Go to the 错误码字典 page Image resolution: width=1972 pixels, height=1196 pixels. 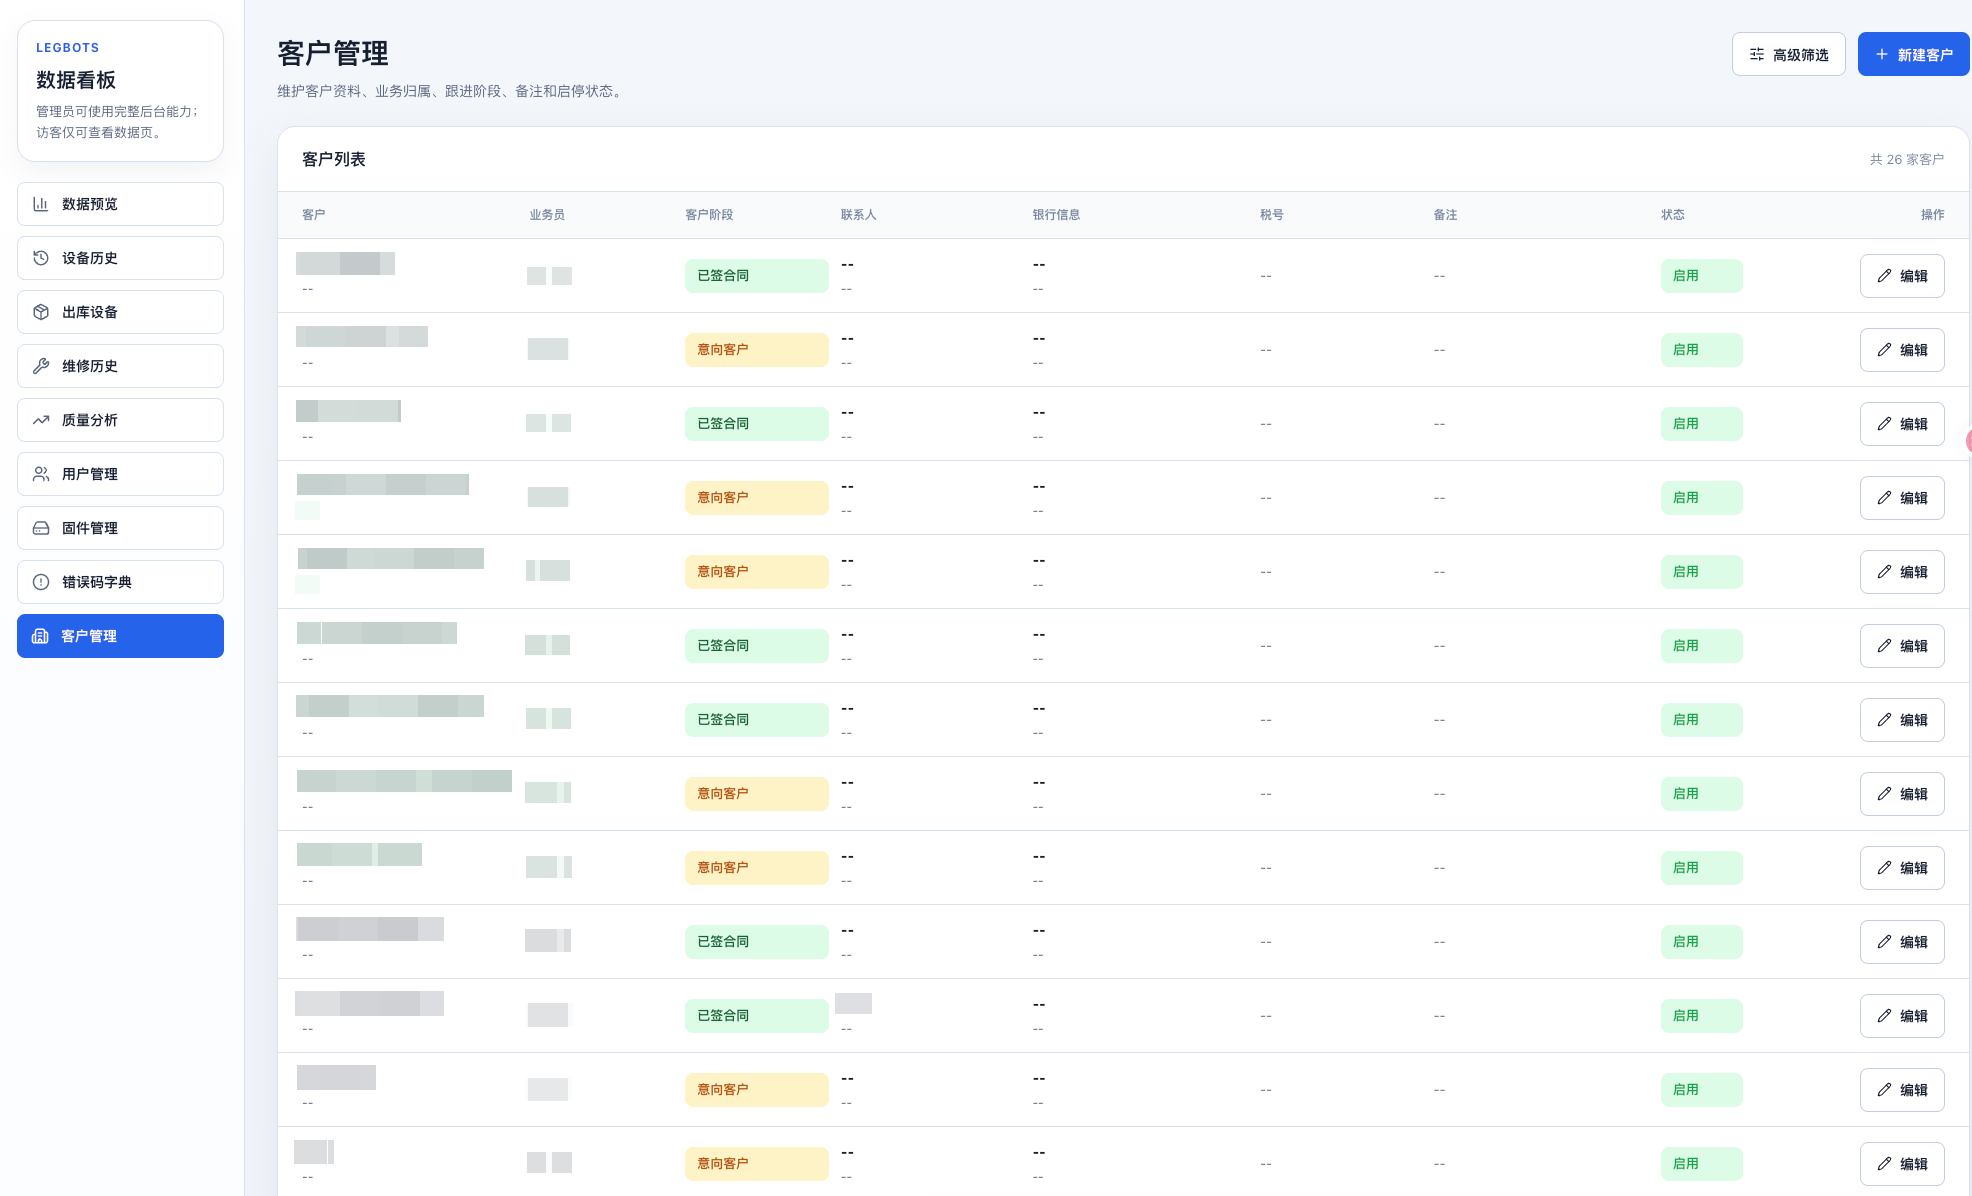pyautogui.click(x=120, y=582)
